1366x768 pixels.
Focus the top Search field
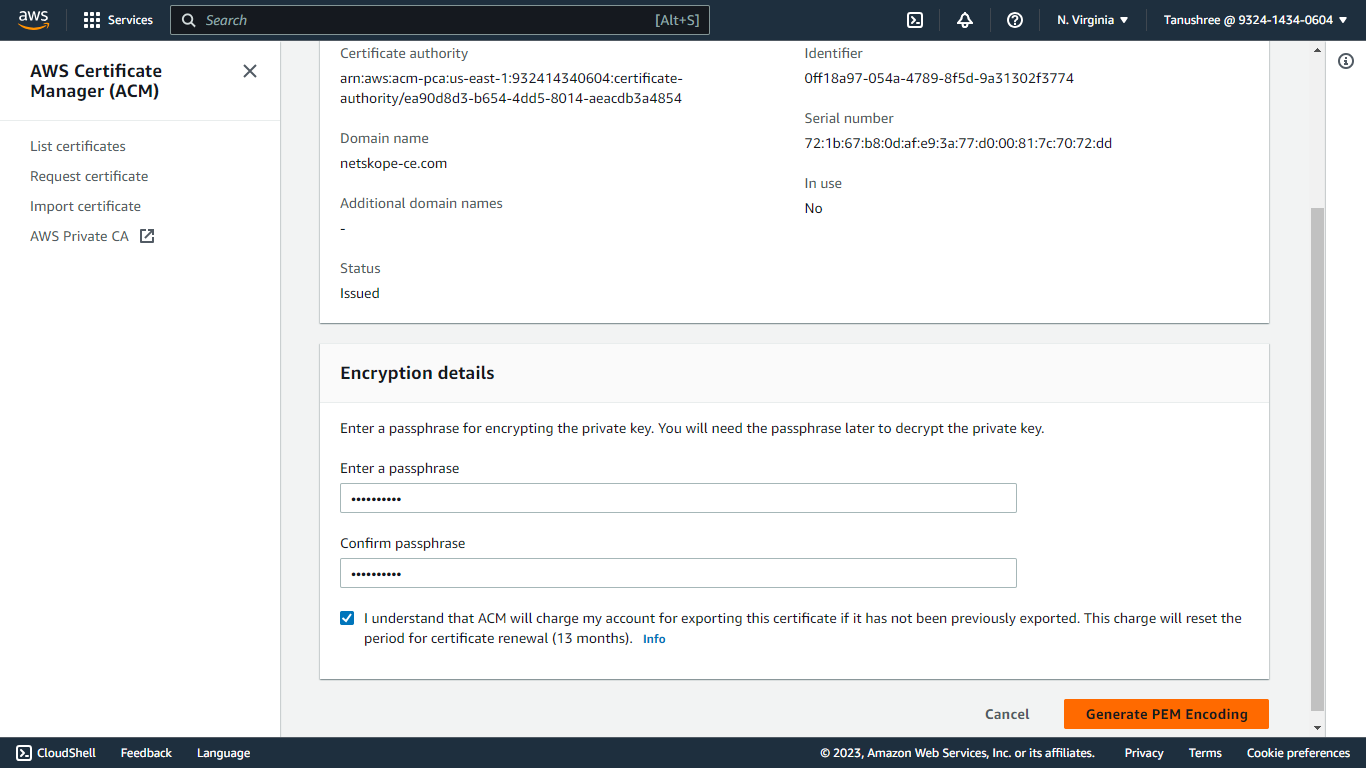(x=440, y=20)
